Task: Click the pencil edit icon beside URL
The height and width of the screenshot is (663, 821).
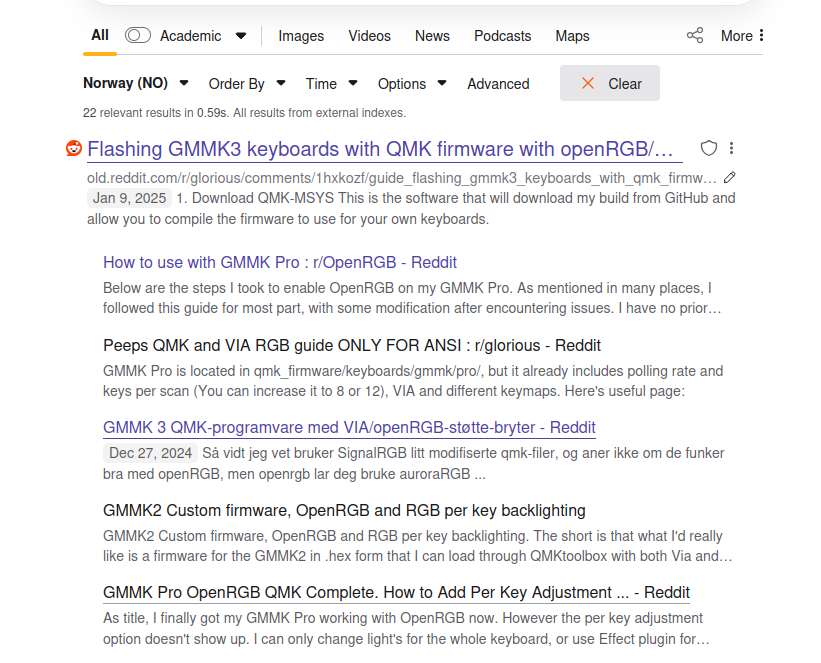Action: (x=730, y=178)
